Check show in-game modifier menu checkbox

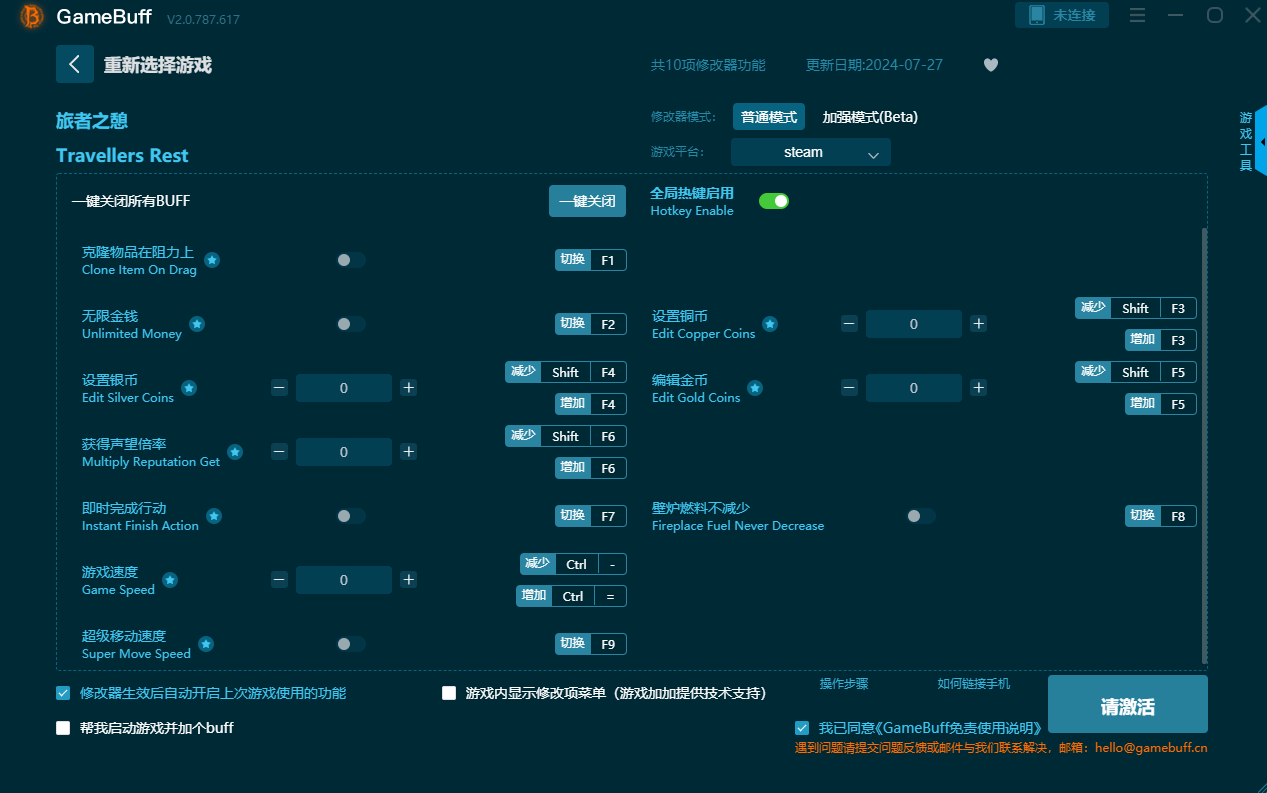click(x=449, y=693)
